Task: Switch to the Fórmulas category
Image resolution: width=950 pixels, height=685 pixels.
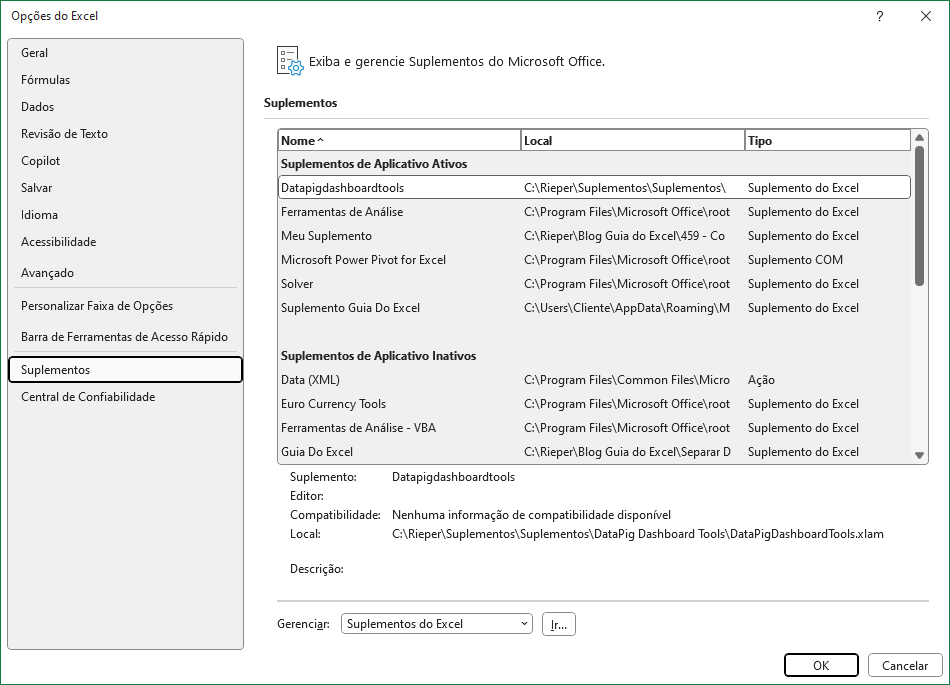Action: (46, 80)
